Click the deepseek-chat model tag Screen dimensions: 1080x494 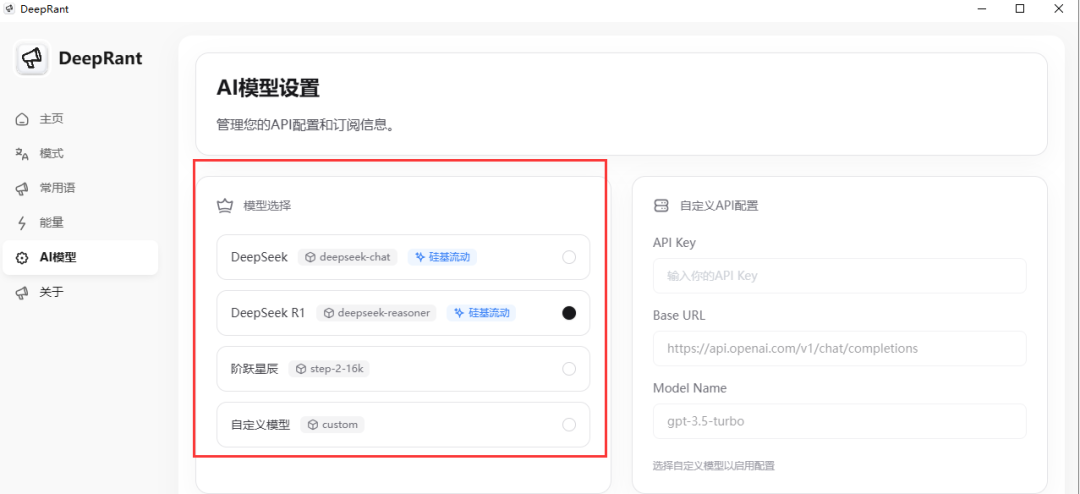[x=348, y=257]
